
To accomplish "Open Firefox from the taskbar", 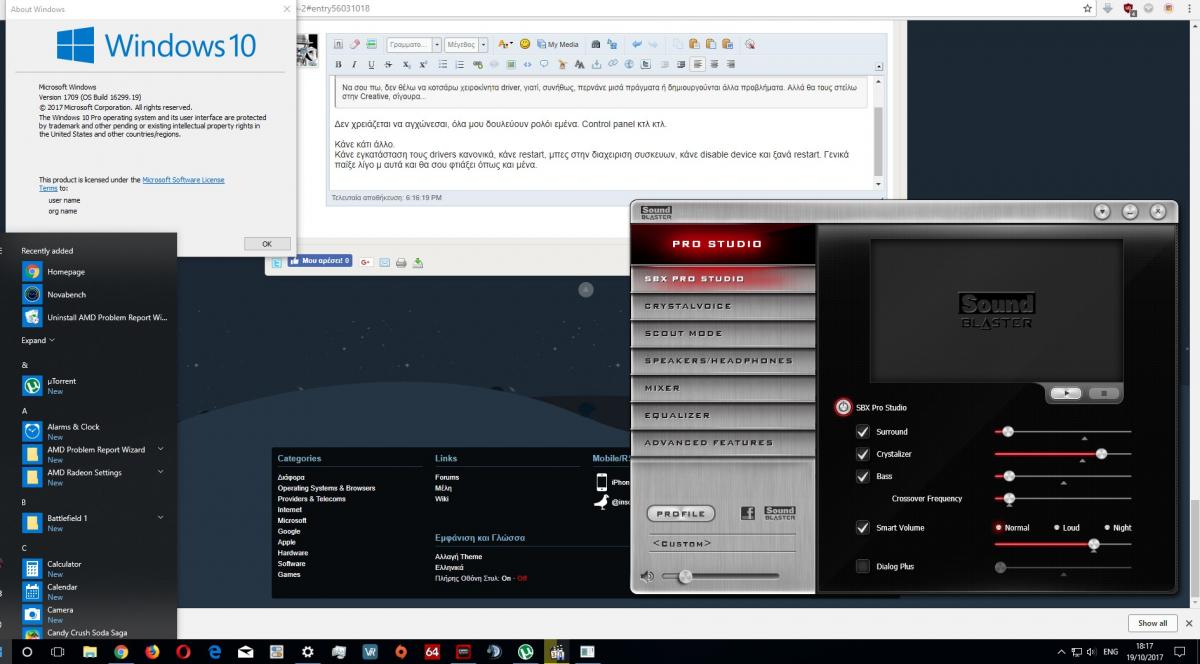I will click(152, 652).
